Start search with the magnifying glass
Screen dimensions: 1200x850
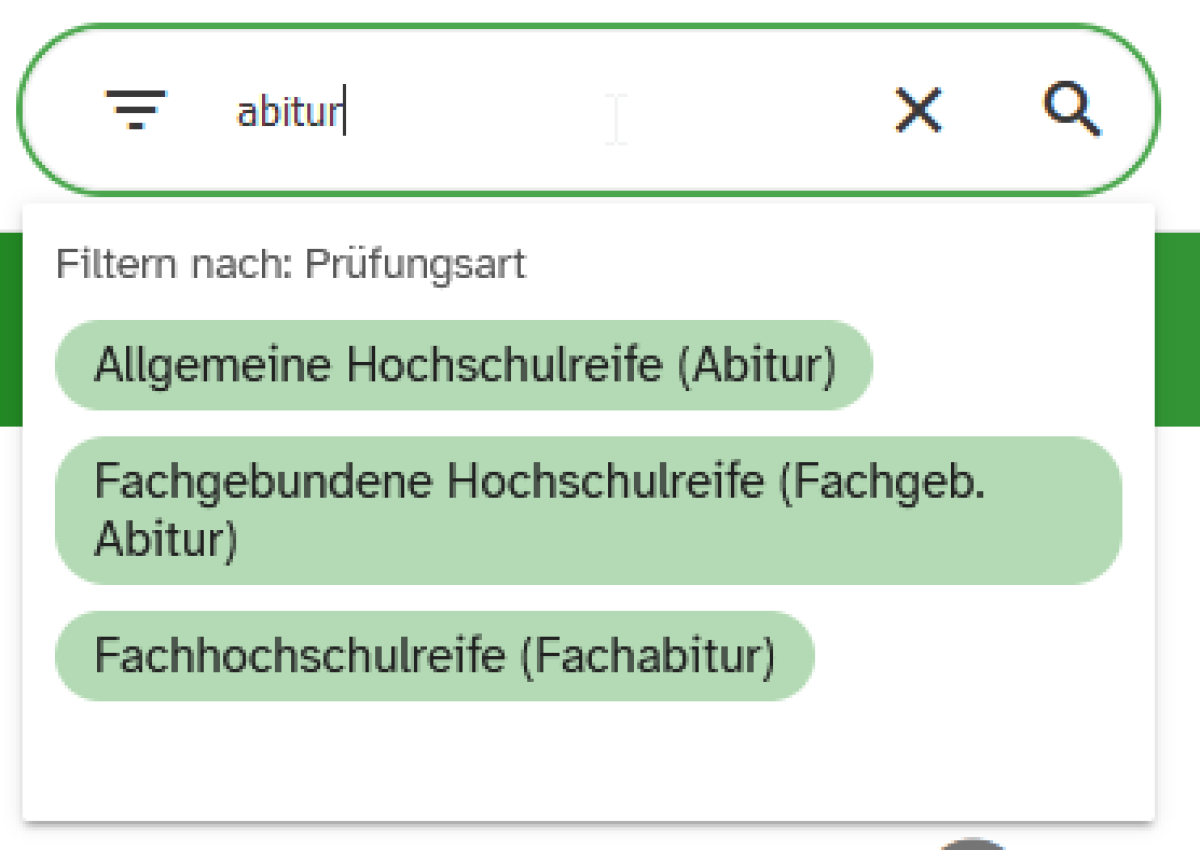1072,109
